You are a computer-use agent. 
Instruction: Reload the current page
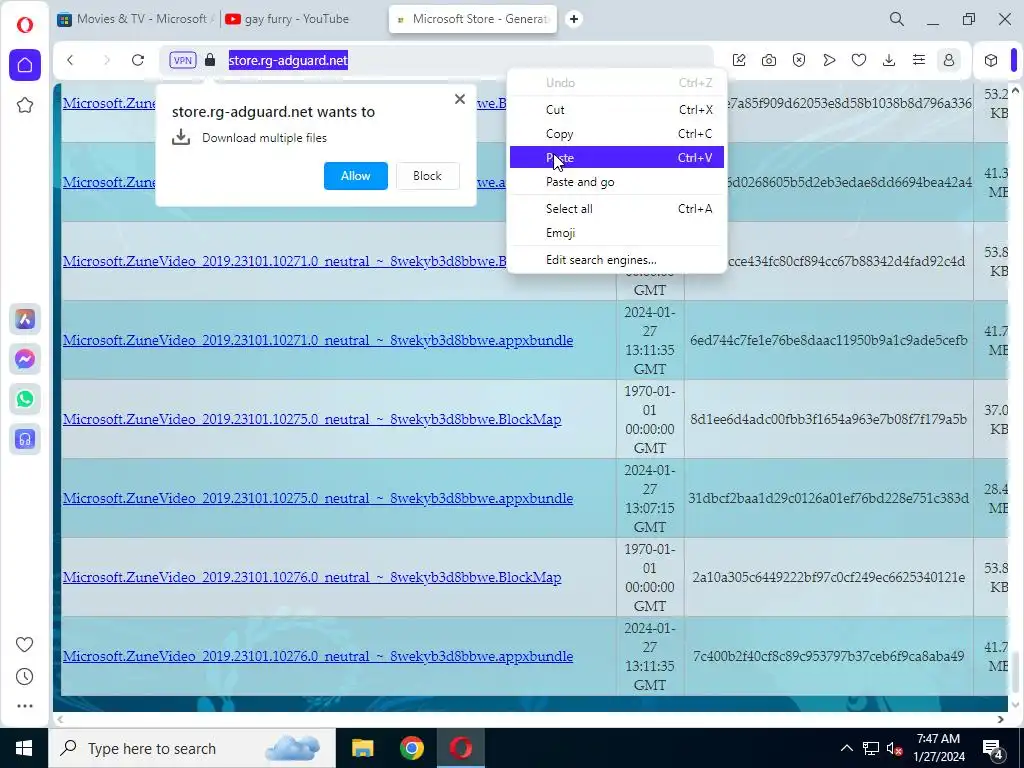pos(138,60)
